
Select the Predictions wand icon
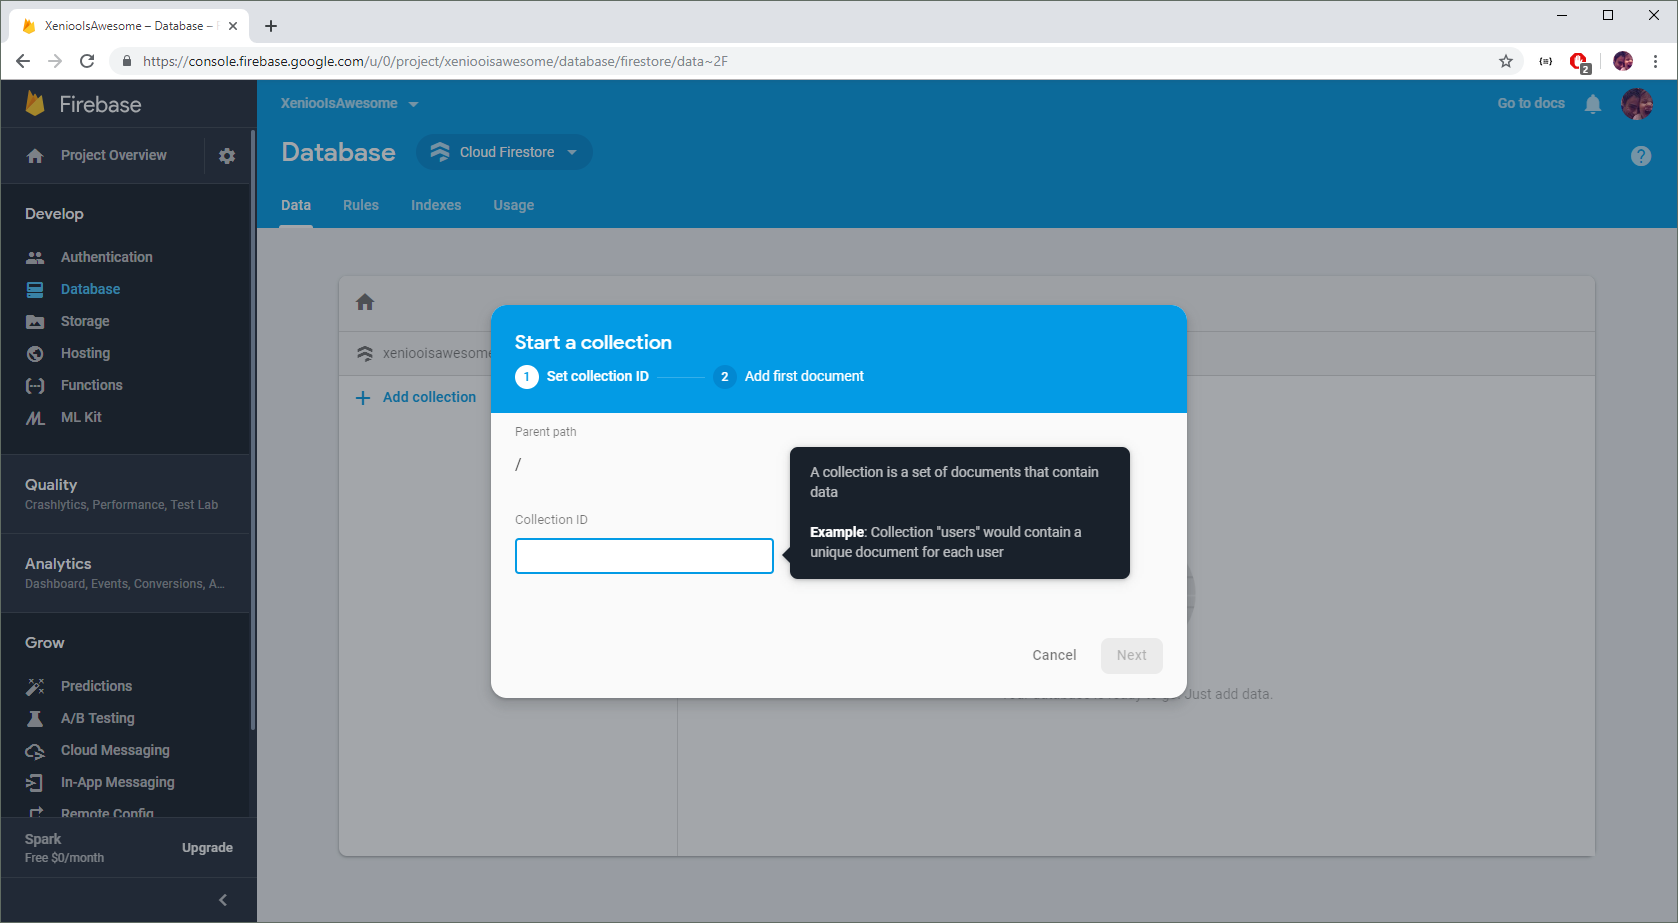[x=35, y=686]
